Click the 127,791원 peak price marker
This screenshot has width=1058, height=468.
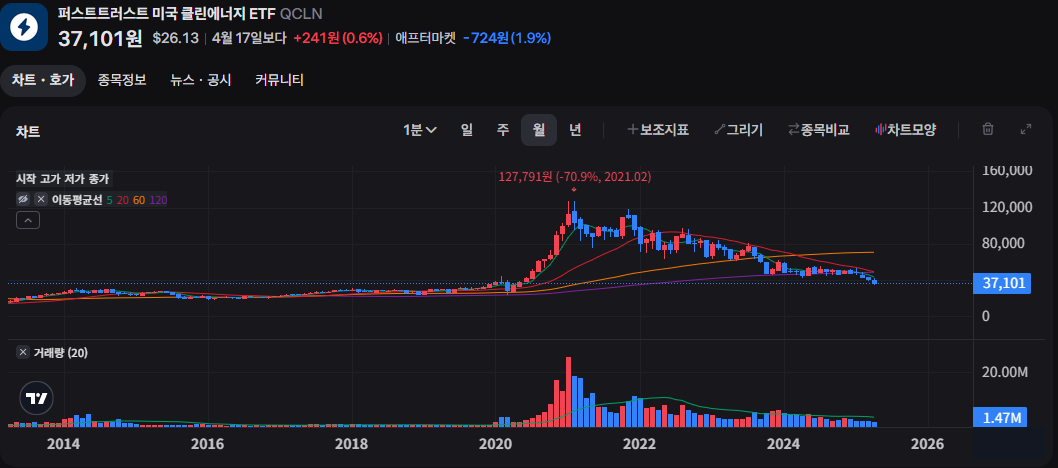tap(575, 177)
